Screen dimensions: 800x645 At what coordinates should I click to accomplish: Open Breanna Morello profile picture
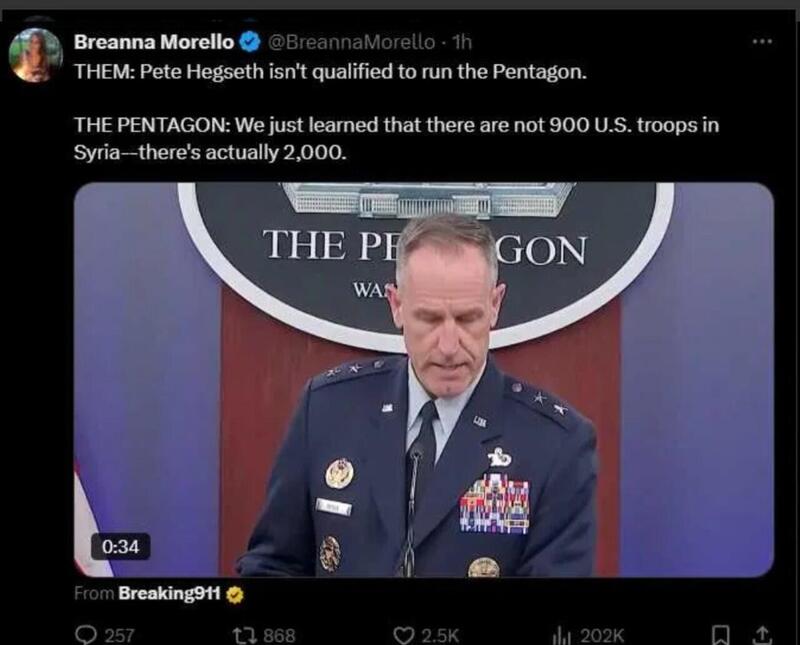36,55
